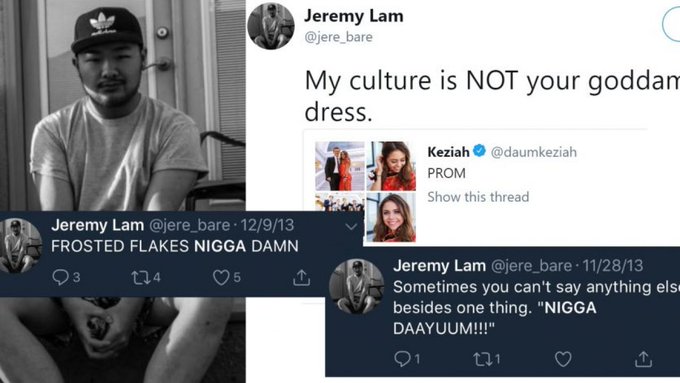
Task: Click the reply icon on the 11/28/13 tweet
Action: pyautogui.click(x=402, y=359)
